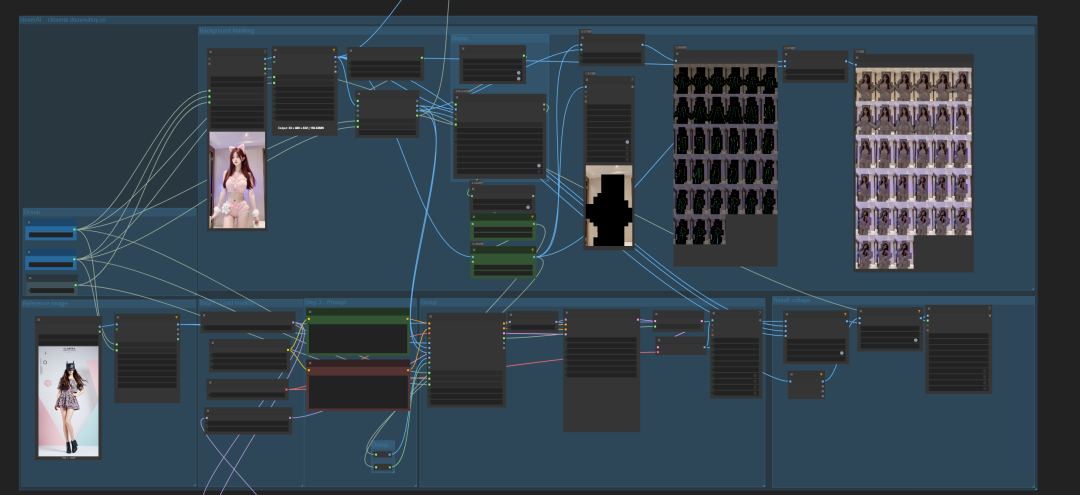Toggle switch on the mask preview node

point(627,142)
